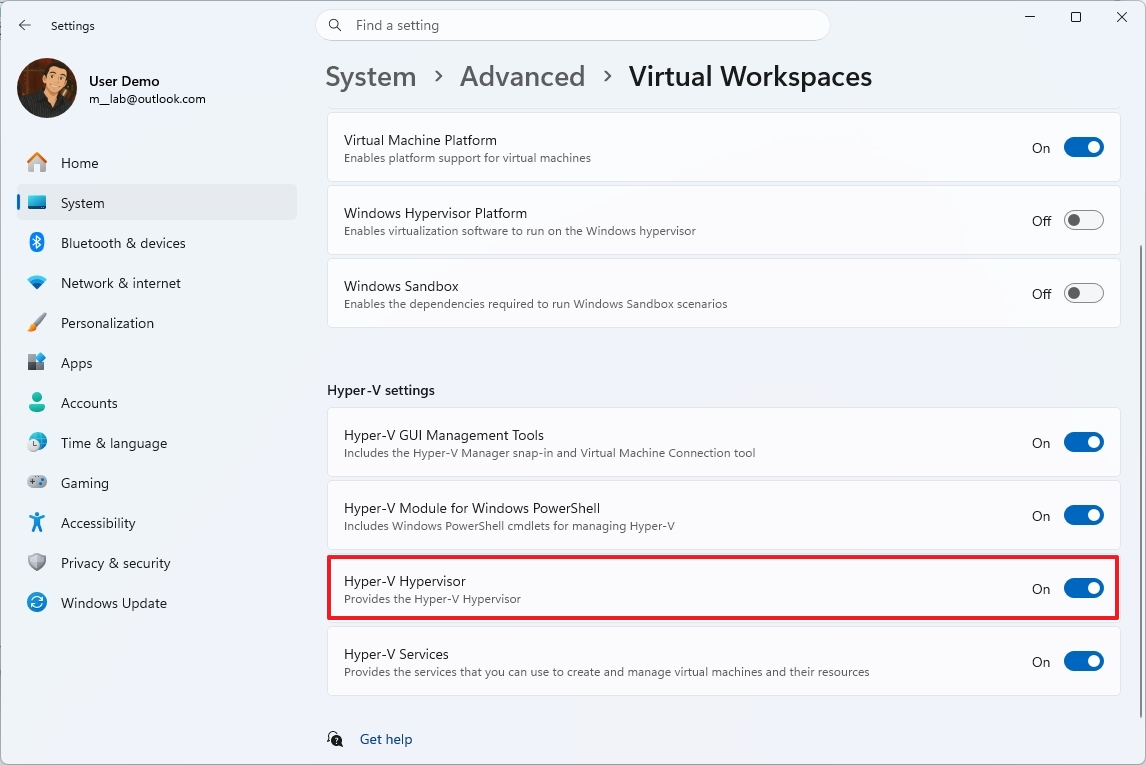Open Personalization settings

[107, 322]
